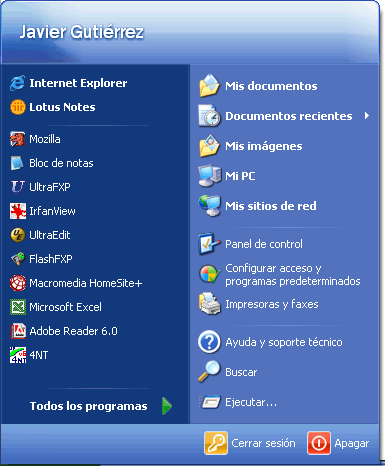The image size is (385, 466).
Task: Click the Mozilla dragon icon
Action: pyautogui.click(x=17, y=139)
